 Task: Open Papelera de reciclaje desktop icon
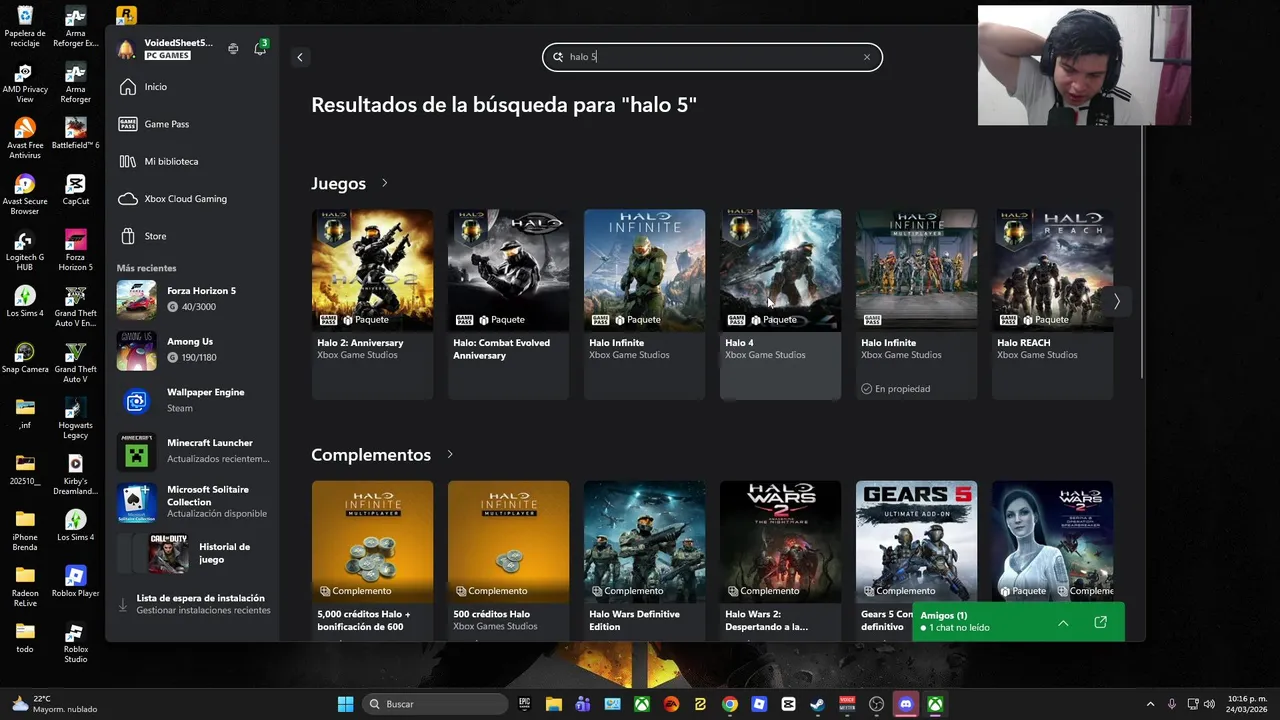coord(25,27)
